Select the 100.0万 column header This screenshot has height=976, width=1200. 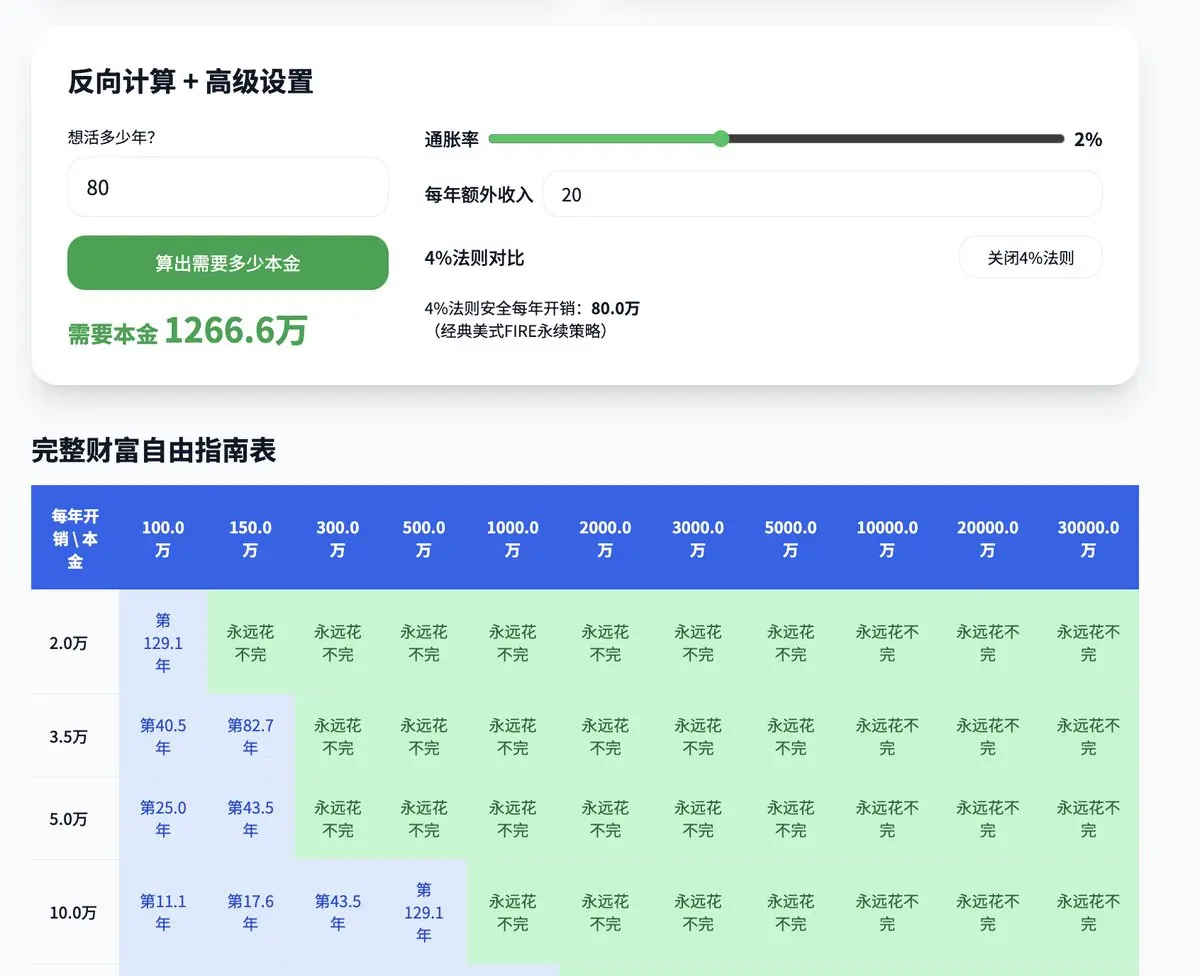(163, 538)
